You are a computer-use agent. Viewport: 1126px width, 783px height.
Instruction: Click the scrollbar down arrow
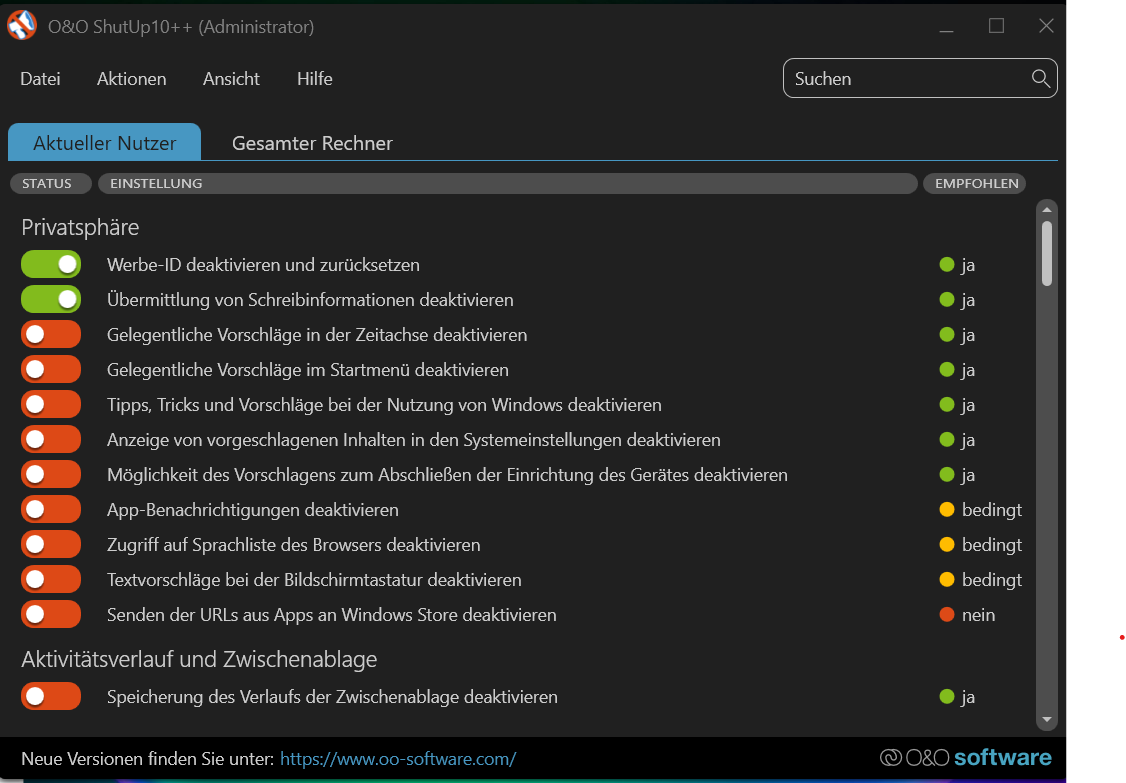click(1047, 719)
